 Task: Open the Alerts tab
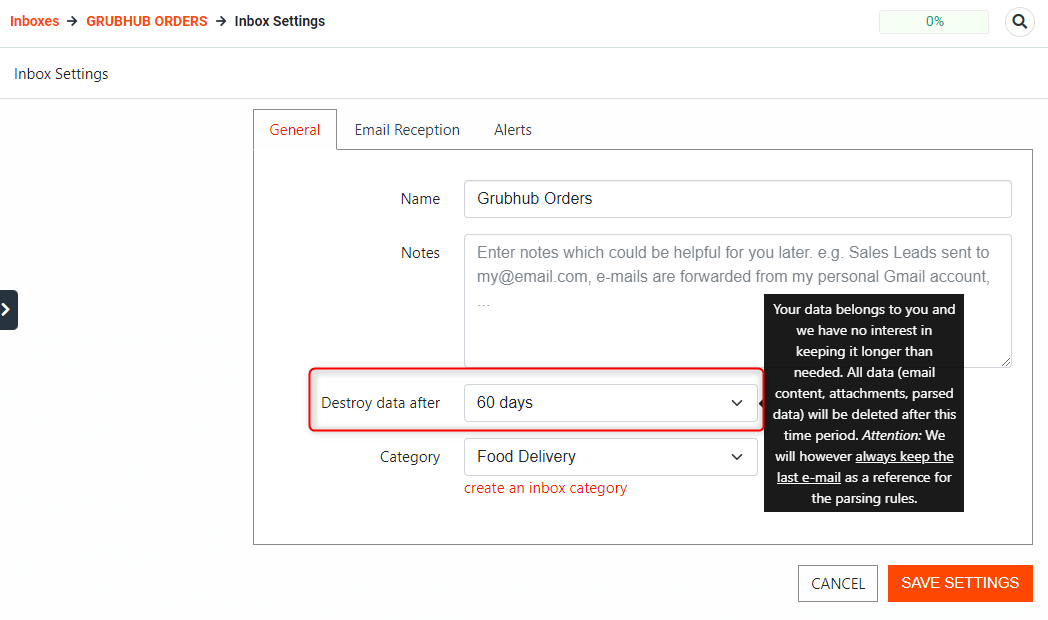coord(513,130)
